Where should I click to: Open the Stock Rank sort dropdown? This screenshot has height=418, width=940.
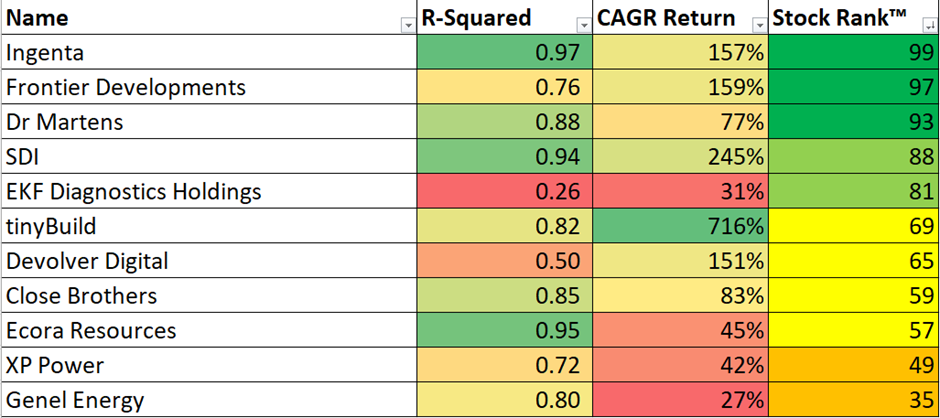tap(929, 26)
